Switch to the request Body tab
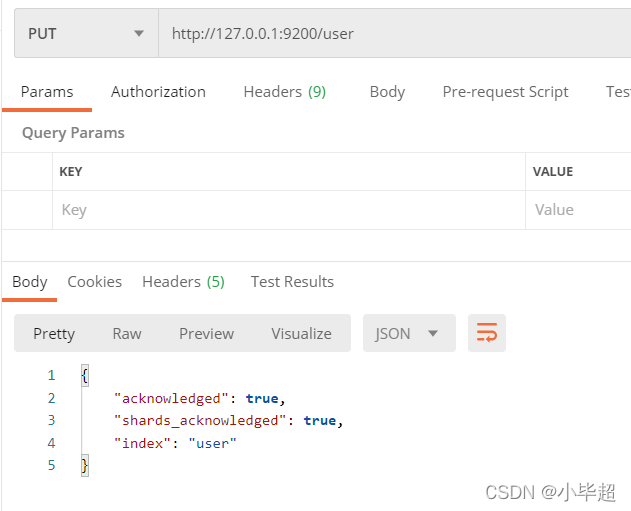The image size is (631, 511). coord(387,92)
